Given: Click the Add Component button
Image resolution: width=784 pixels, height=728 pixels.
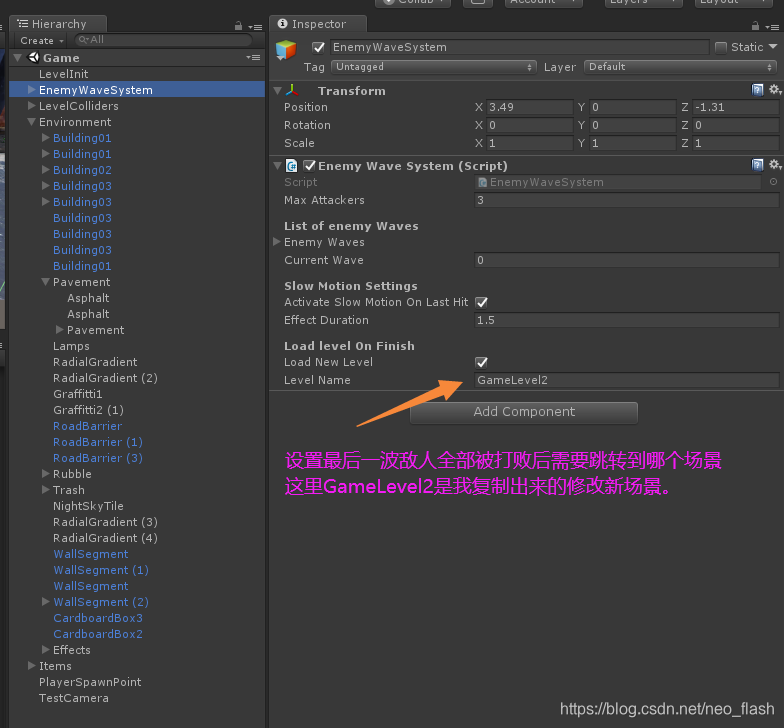Looking at the screenshot, I should (x=524, y=412).
